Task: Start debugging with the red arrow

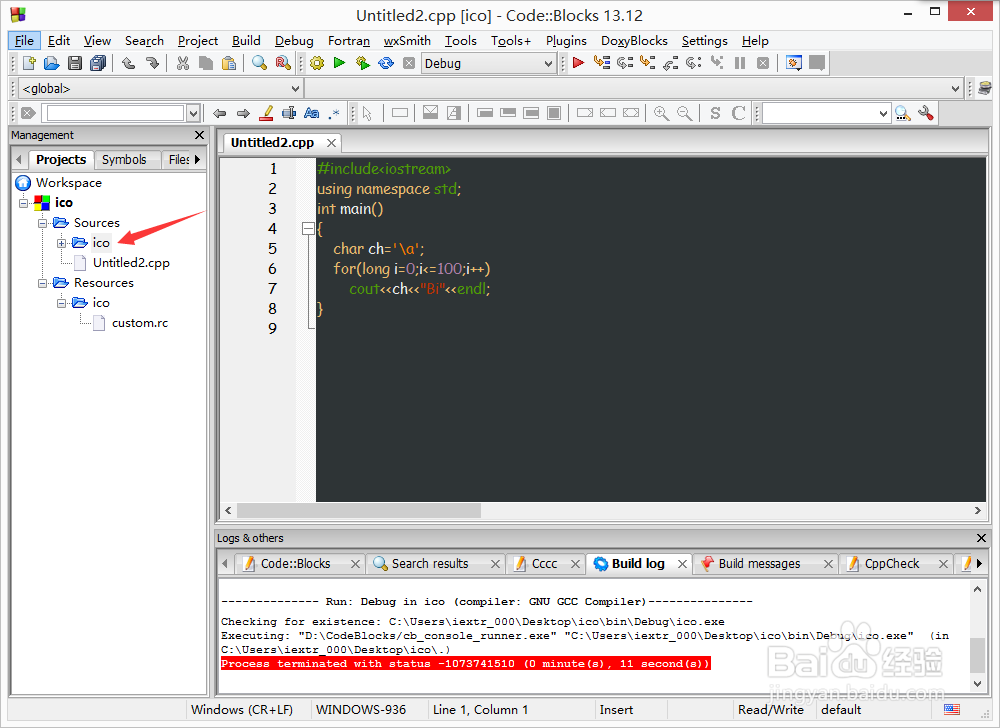Action: tap(578, 62)
